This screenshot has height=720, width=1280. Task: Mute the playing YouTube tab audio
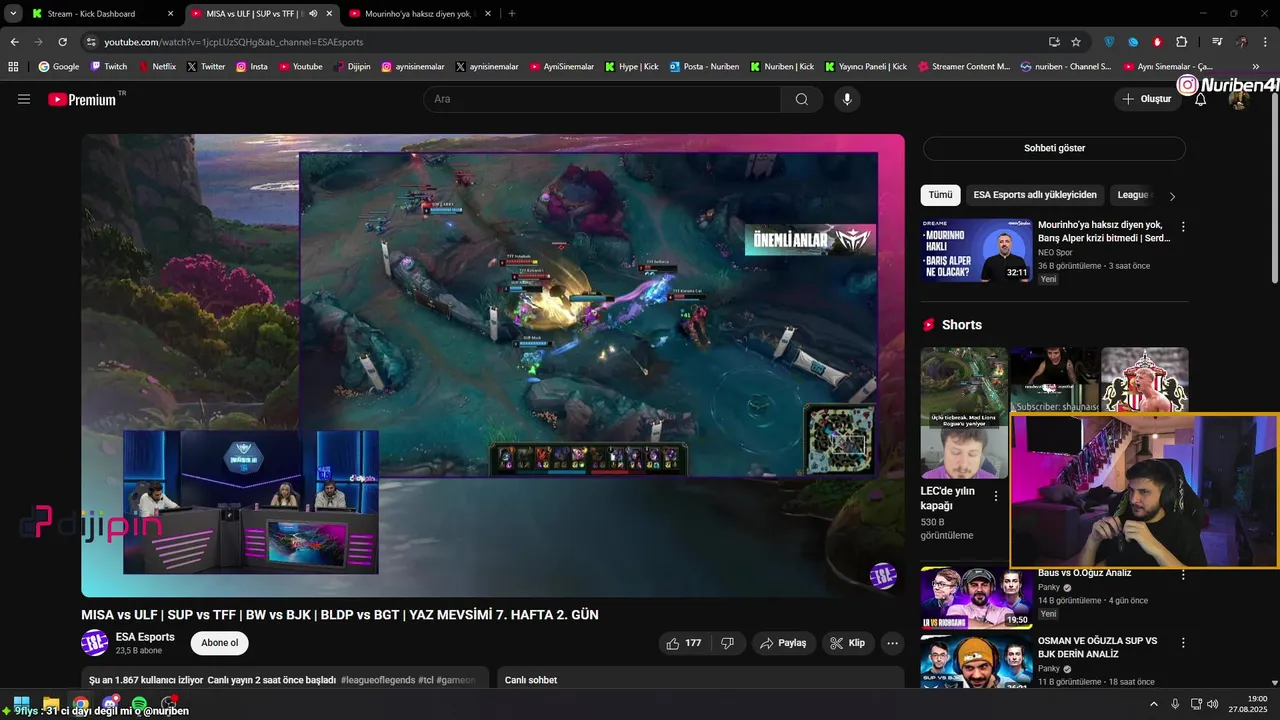coord(313,14)
